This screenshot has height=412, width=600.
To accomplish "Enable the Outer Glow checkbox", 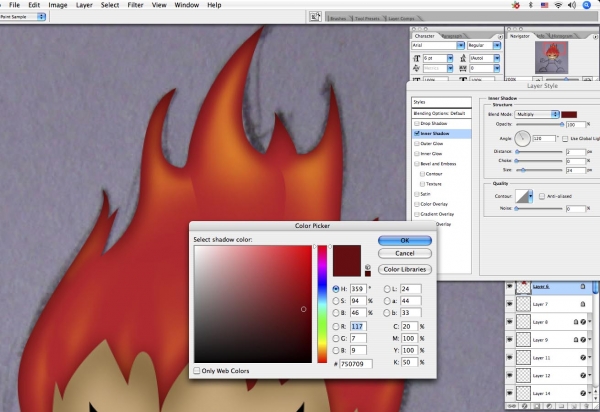I will [x=417, y=143].
